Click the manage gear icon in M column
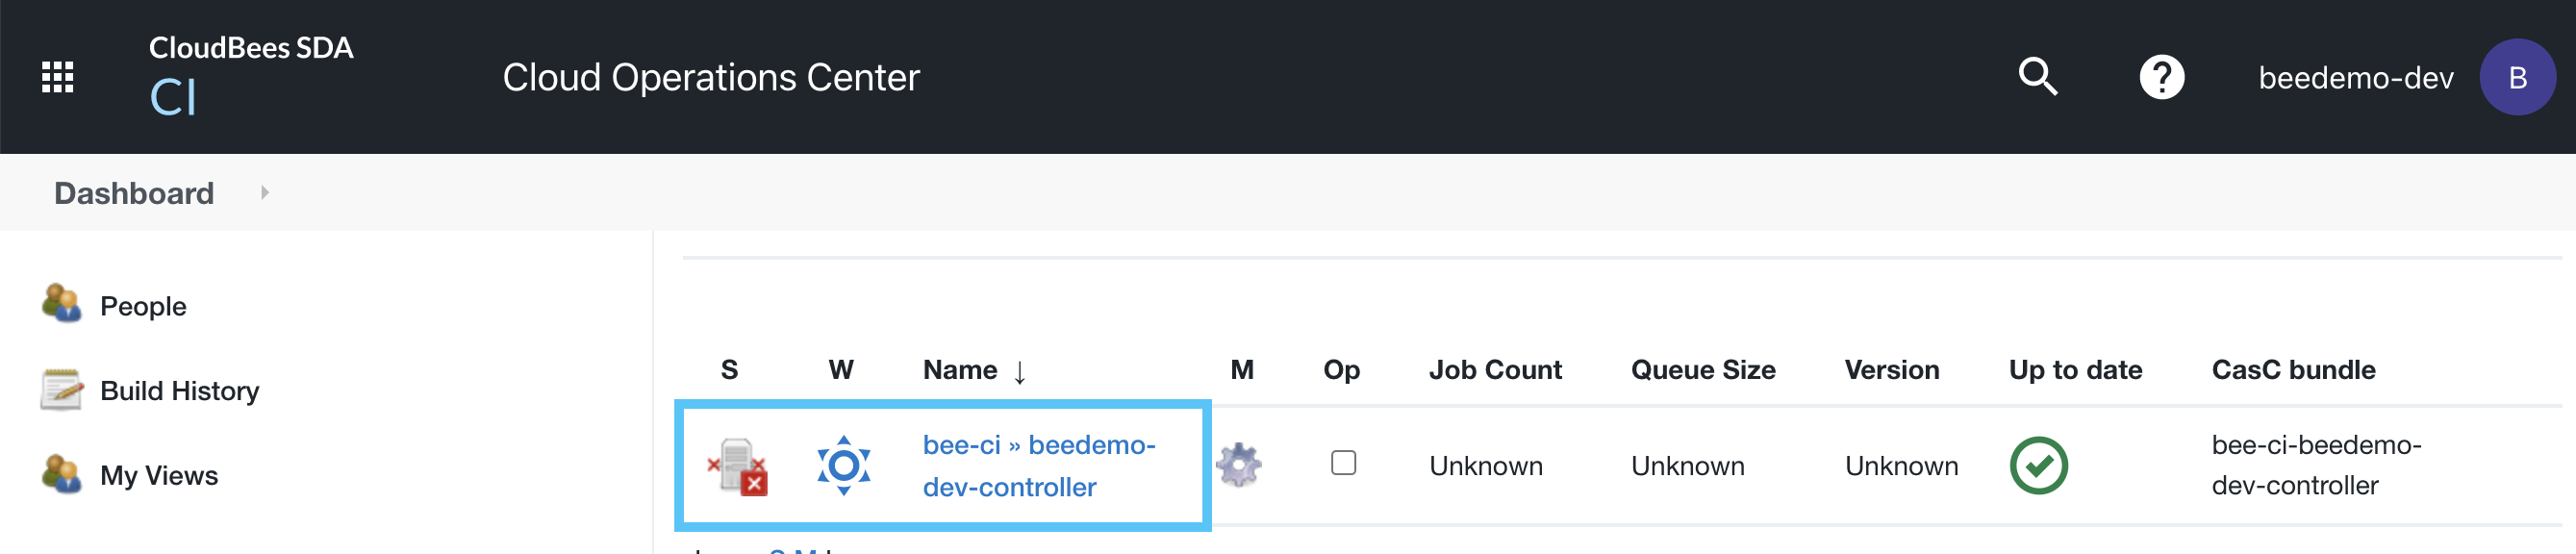The image size is (2576, 554). point(1239,465)
